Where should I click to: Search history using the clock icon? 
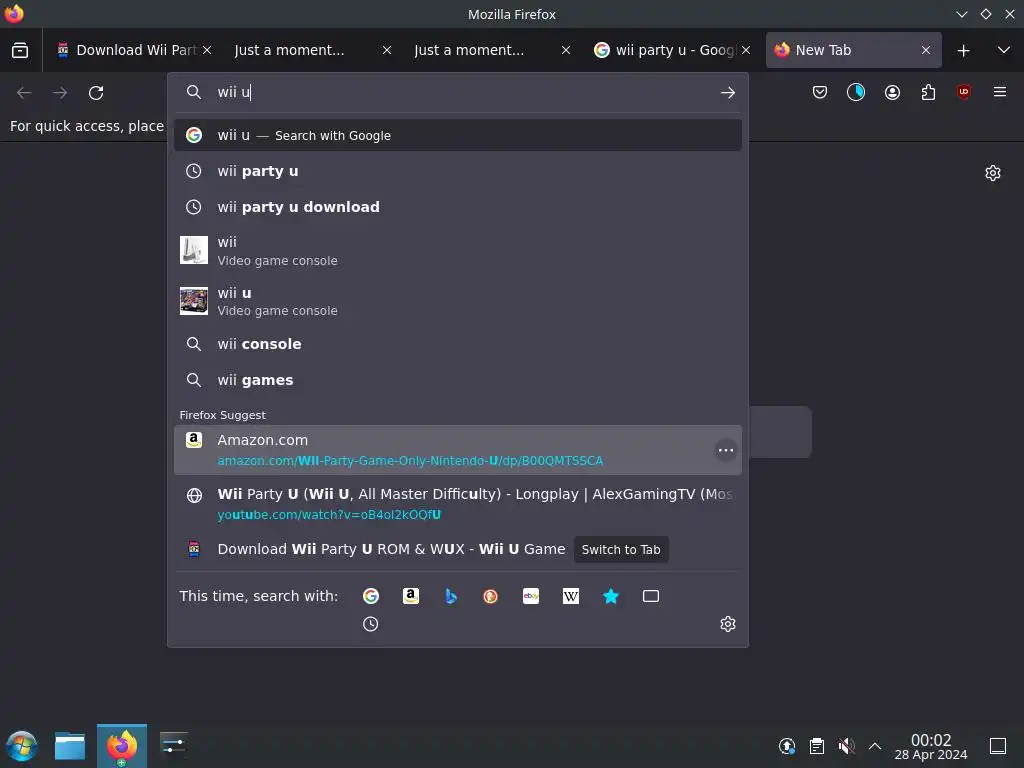click(370, 624)
